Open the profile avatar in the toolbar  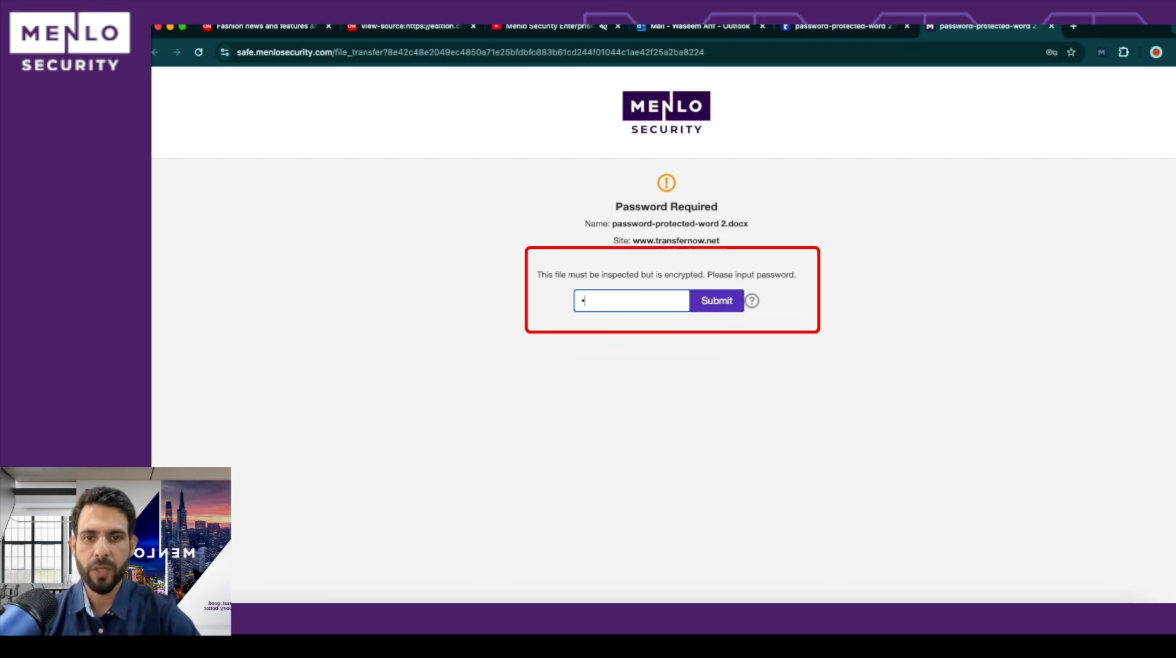[1156, 53]
